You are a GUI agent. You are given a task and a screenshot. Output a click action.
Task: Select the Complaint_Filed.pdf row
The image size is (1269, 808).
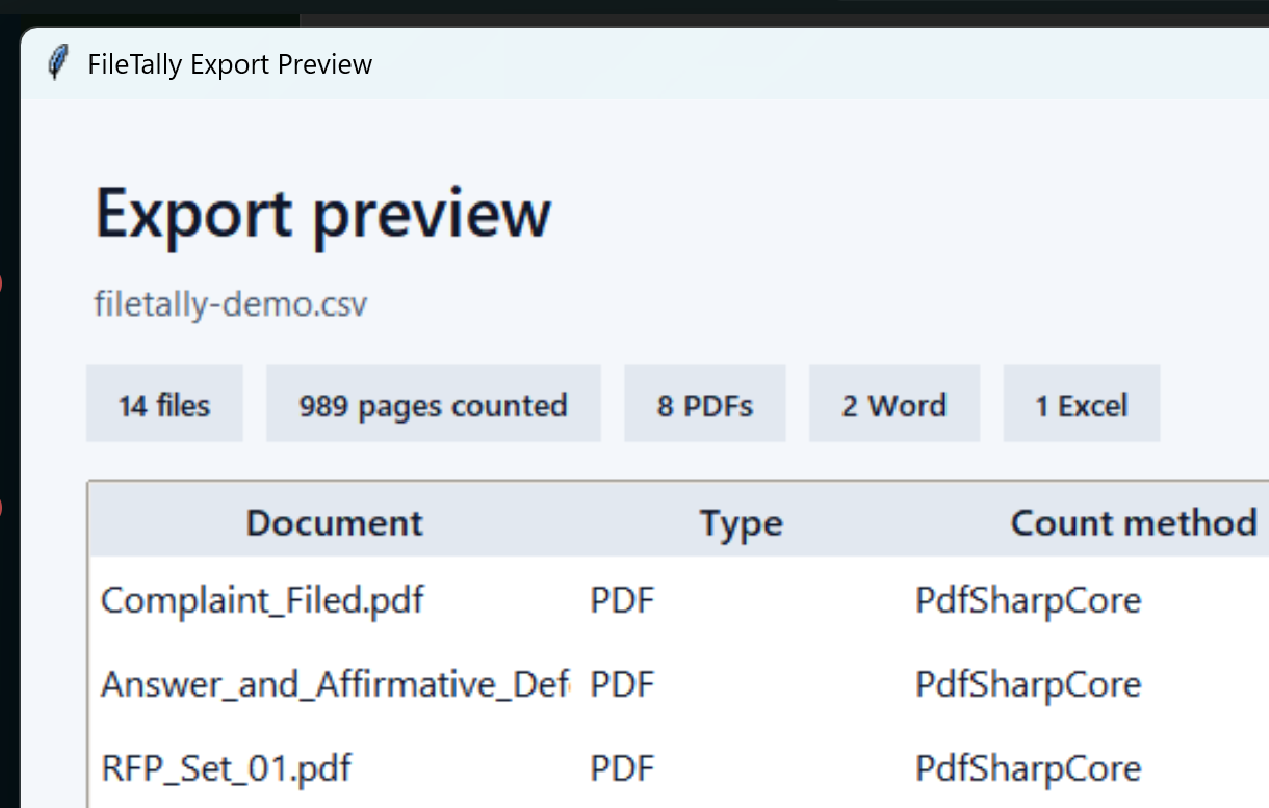tap(262, 600)
